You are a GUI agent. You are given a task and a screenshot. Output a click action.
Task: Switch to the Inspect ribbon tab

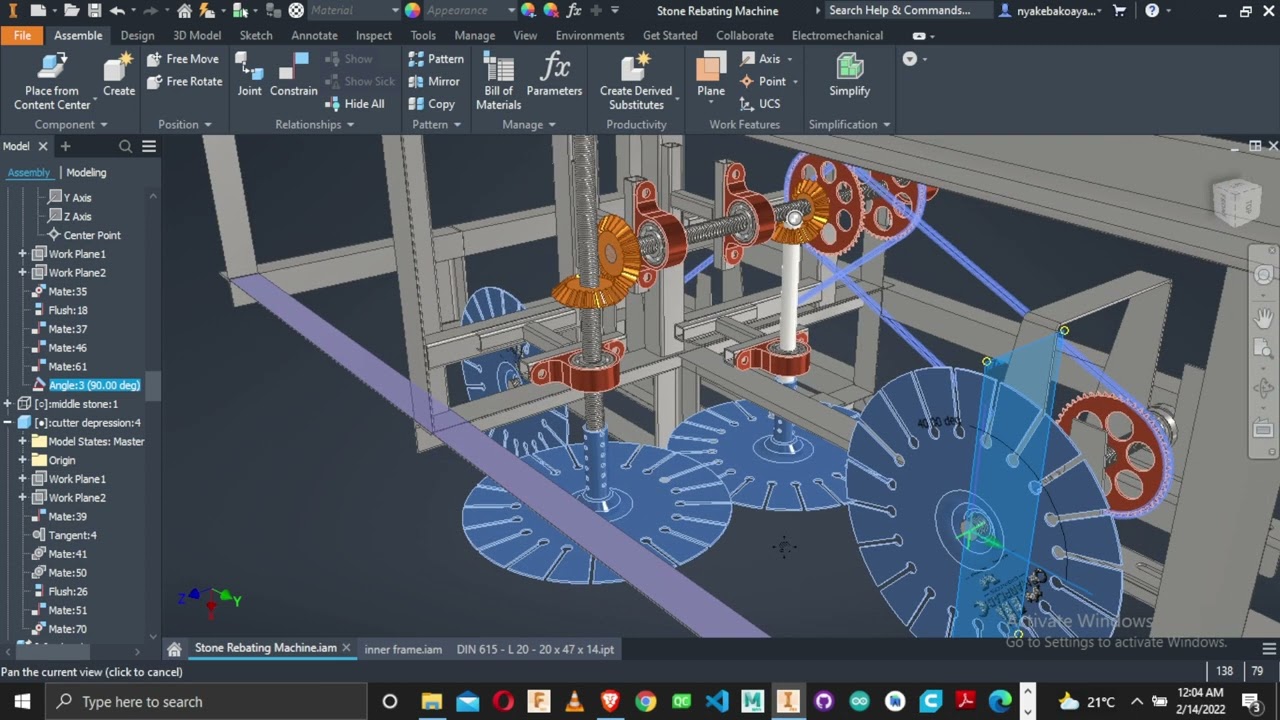click(374, 35)
